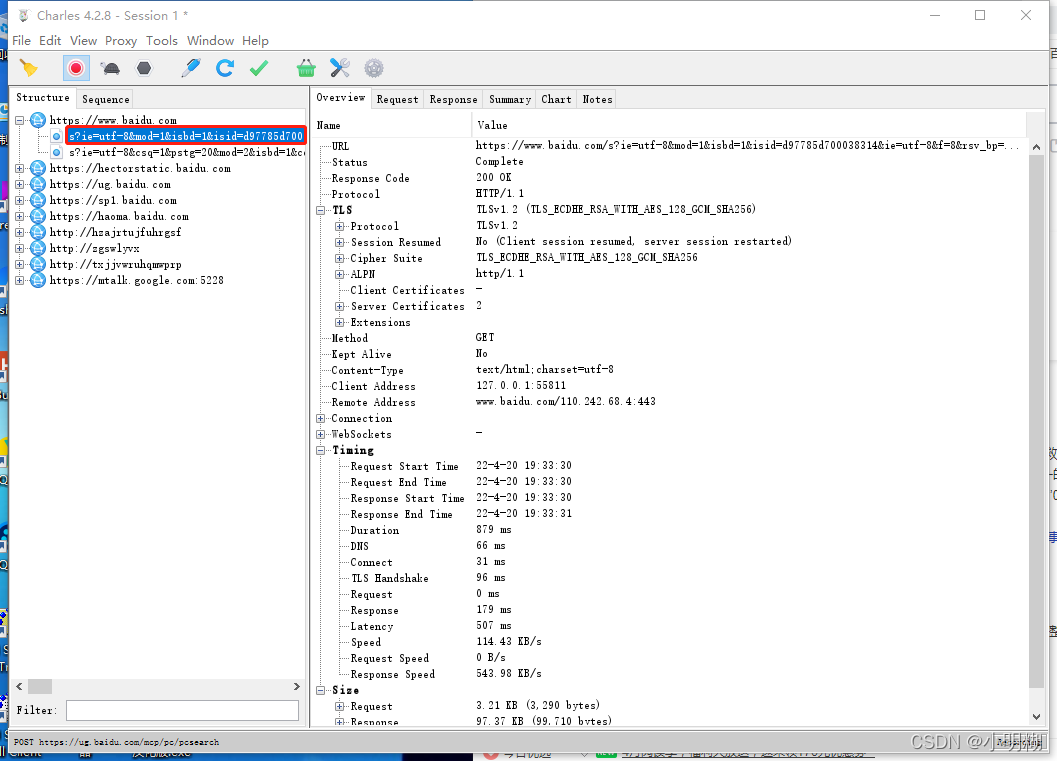Collapse the Size section
The height and width of the screenshot is (761, 1057).
coord(321,690)
